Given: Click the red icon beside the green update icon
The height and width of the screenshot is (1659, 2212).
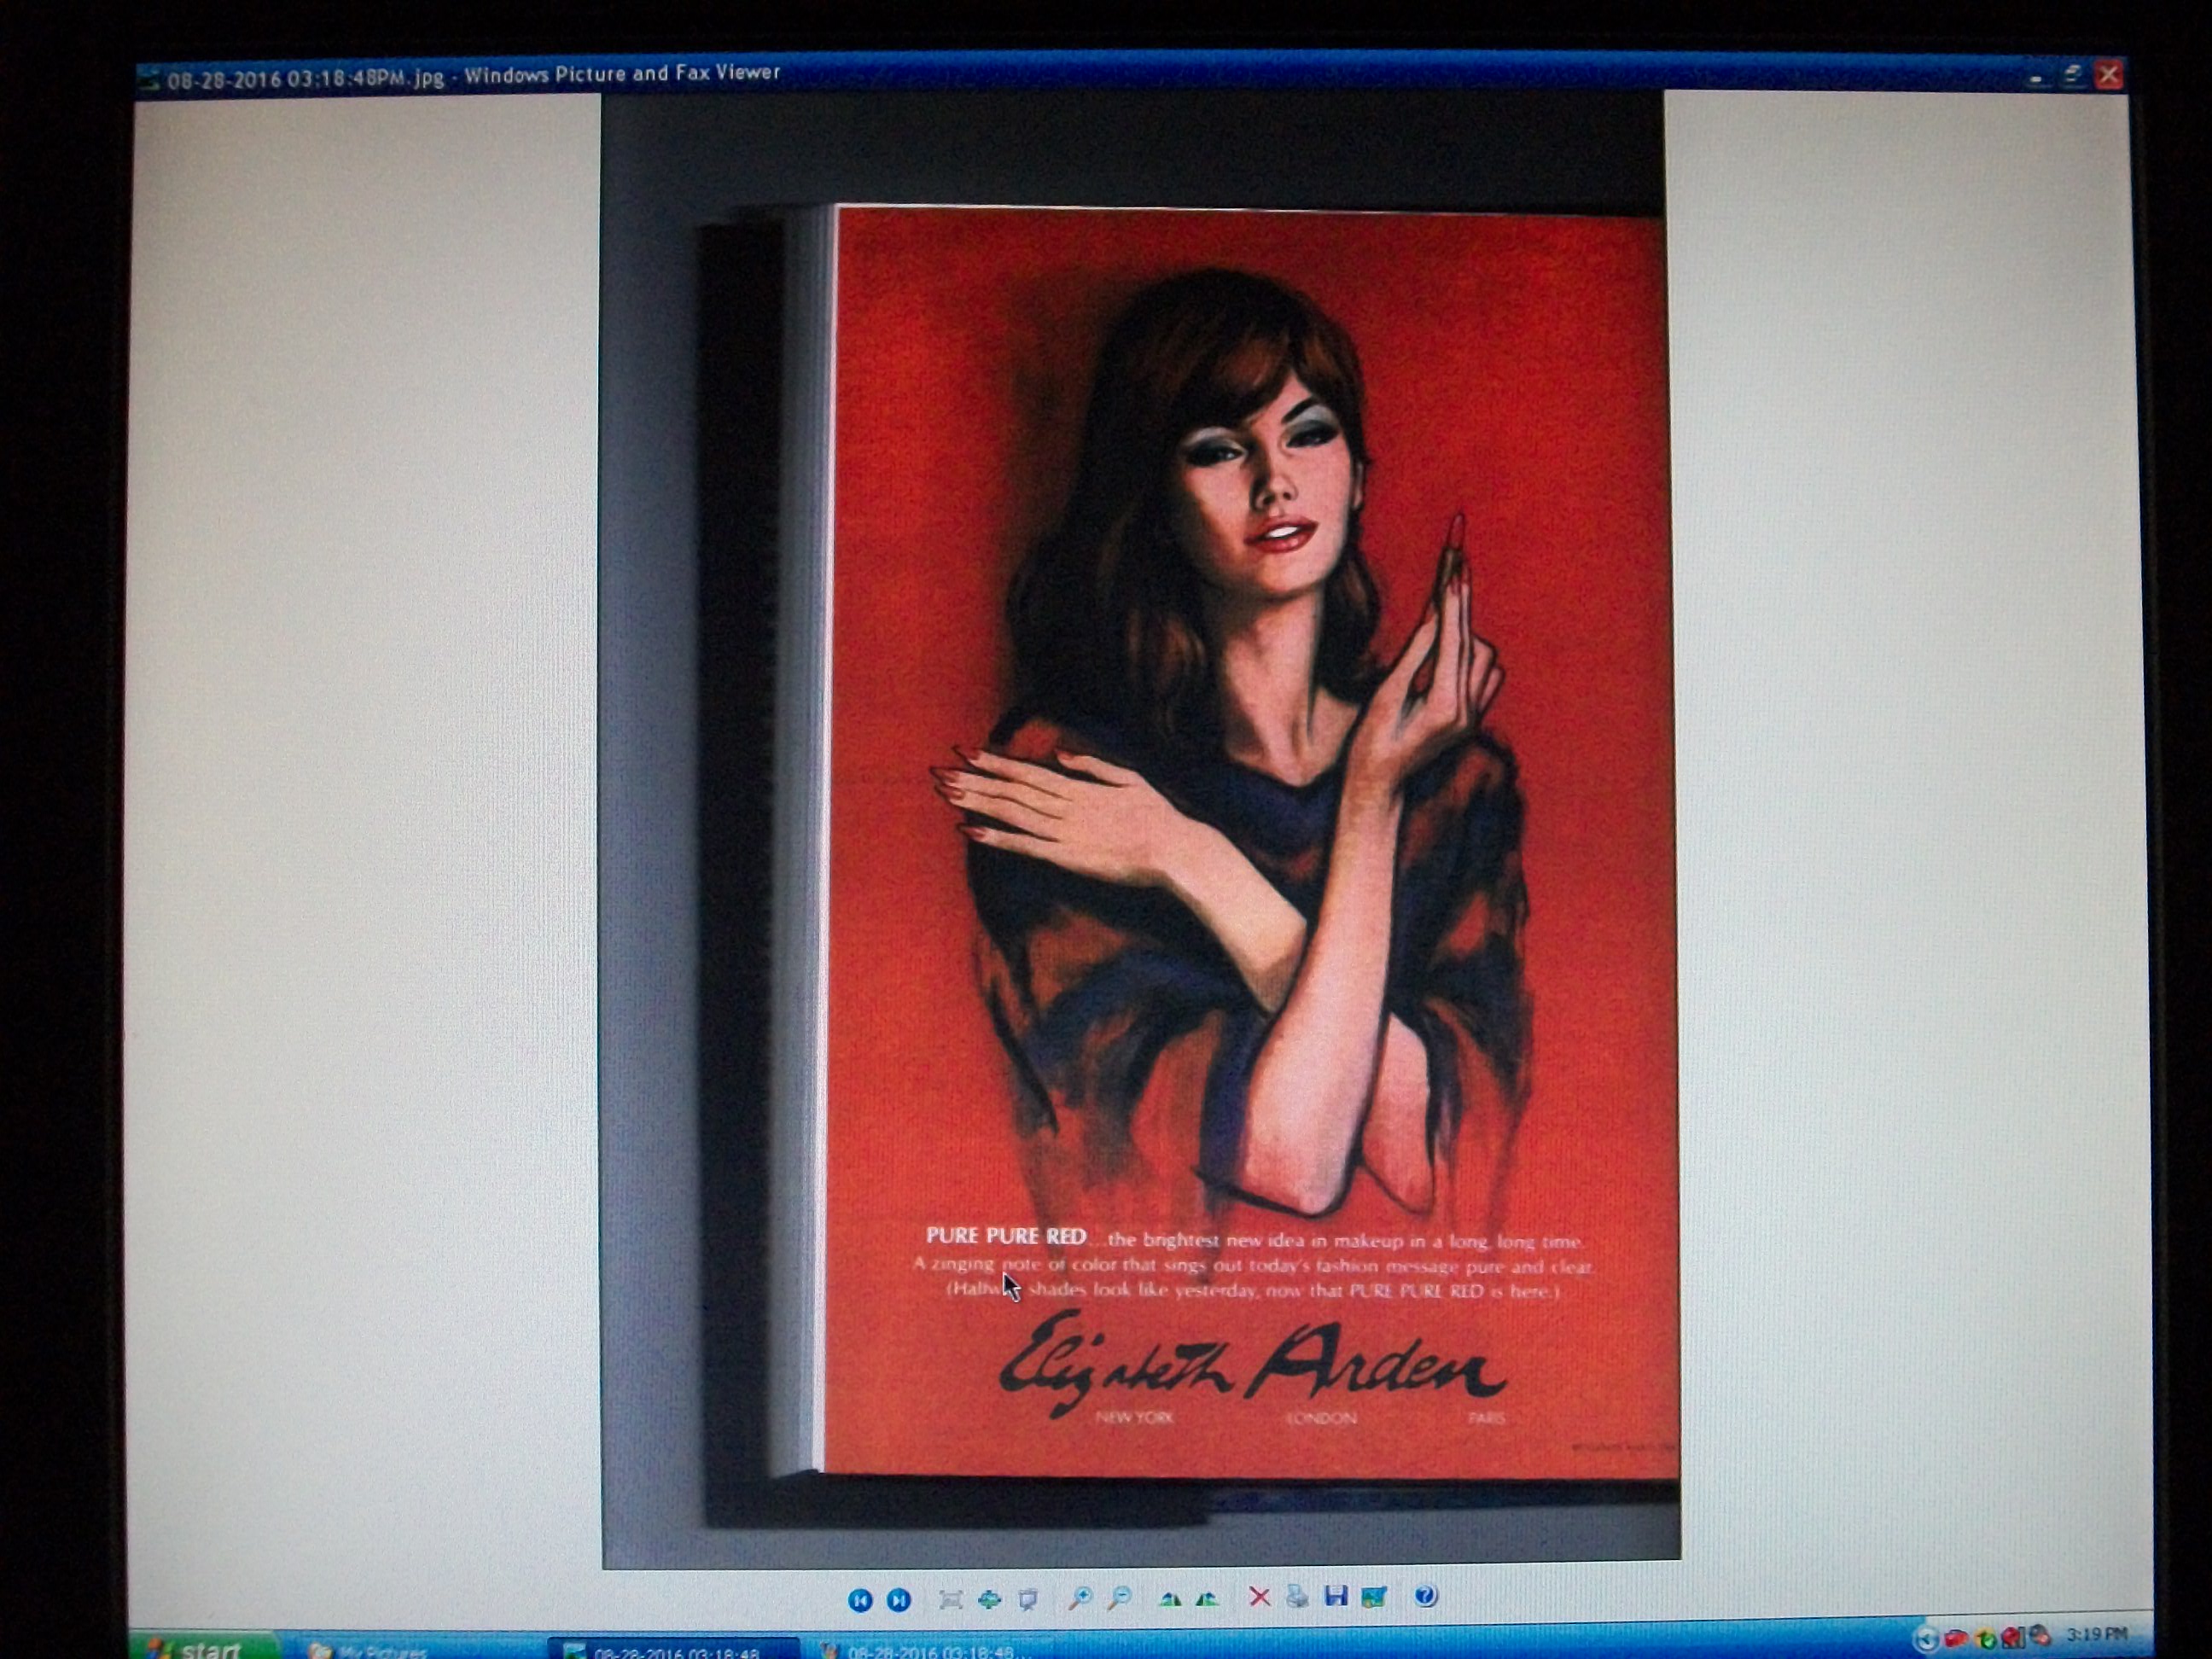Looking at the screenshot, I should 2012,1637.
